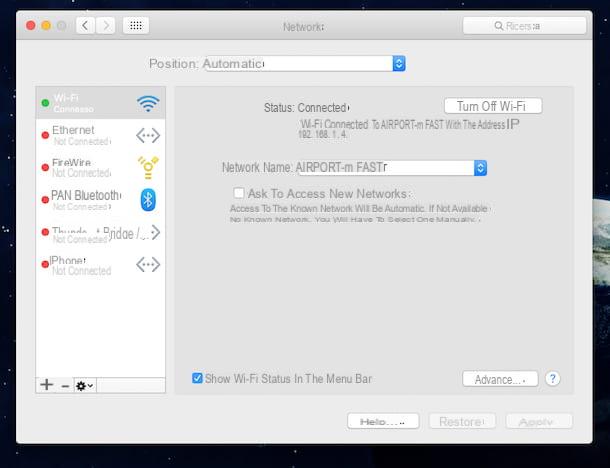Remove selected service with minus button
Image resolution: width=610 pixels, height=468 pixels.
click(x=65, y=386)
